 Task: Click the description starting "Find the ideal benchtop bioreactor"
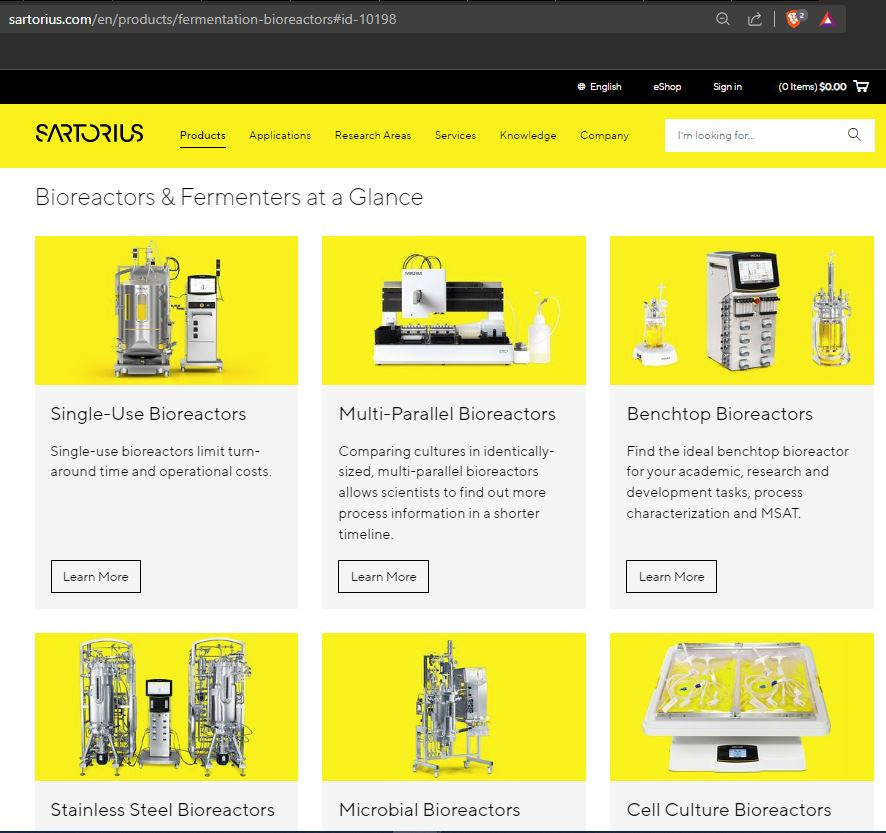tap(737, 482)
